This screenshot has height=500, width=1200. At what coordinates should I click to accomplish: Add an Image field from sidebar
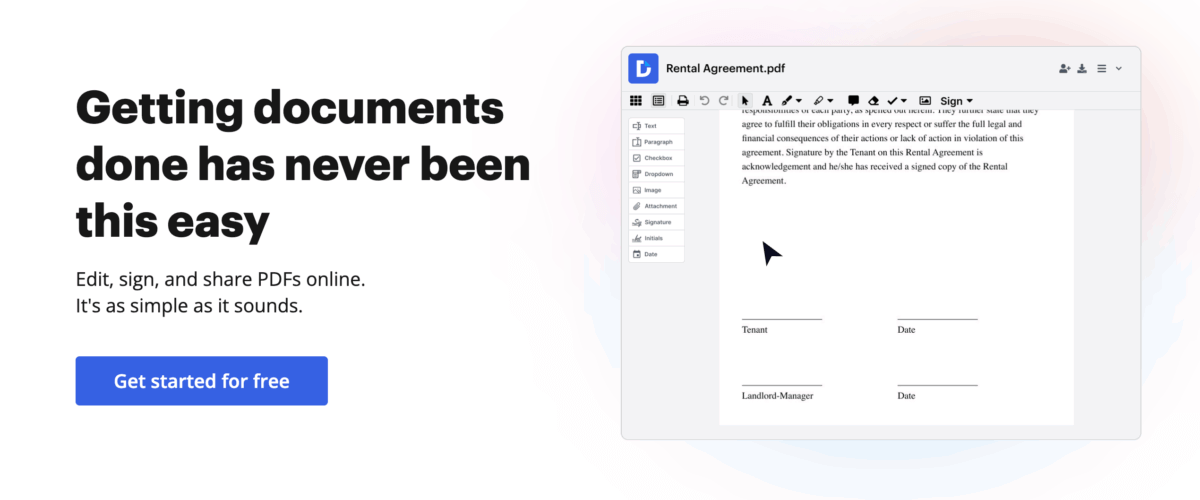656,190
